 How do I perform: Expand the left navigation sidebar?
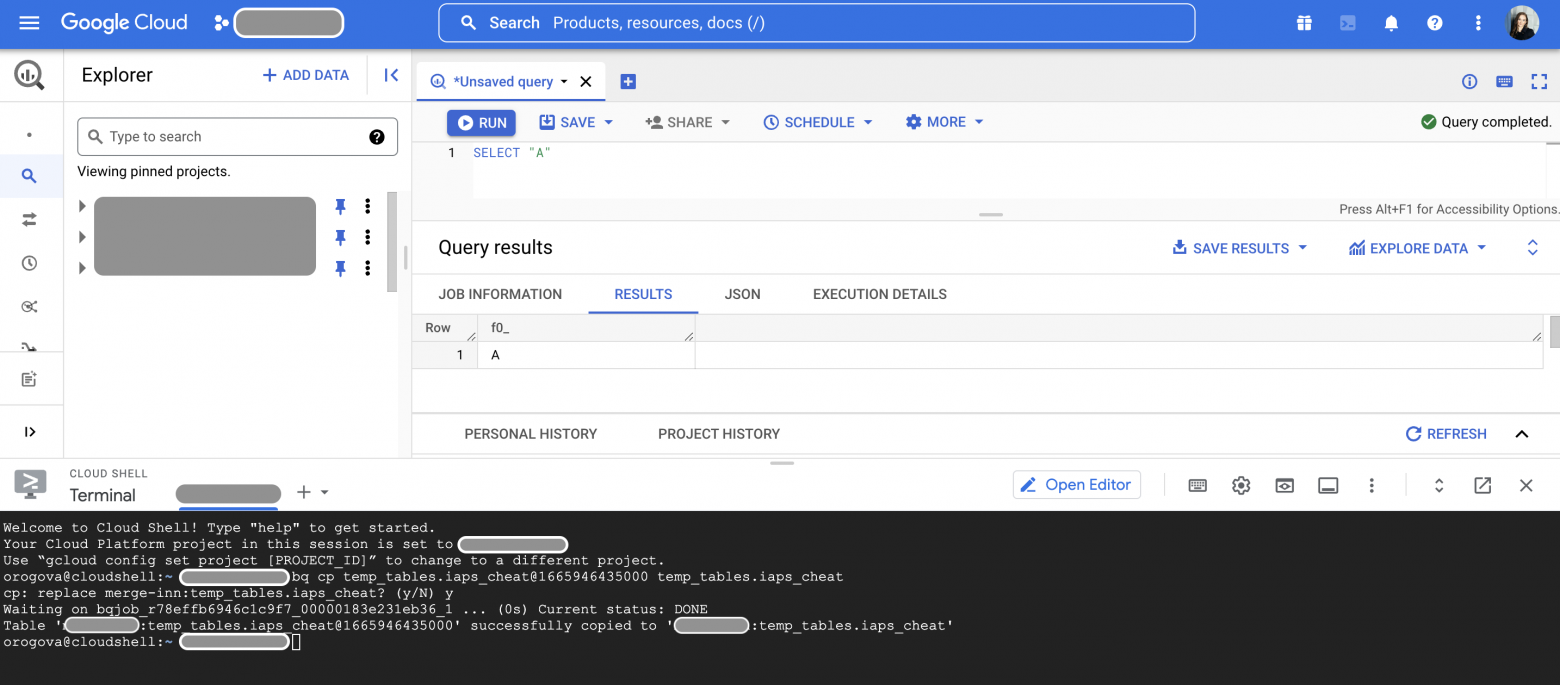(29, 432)
